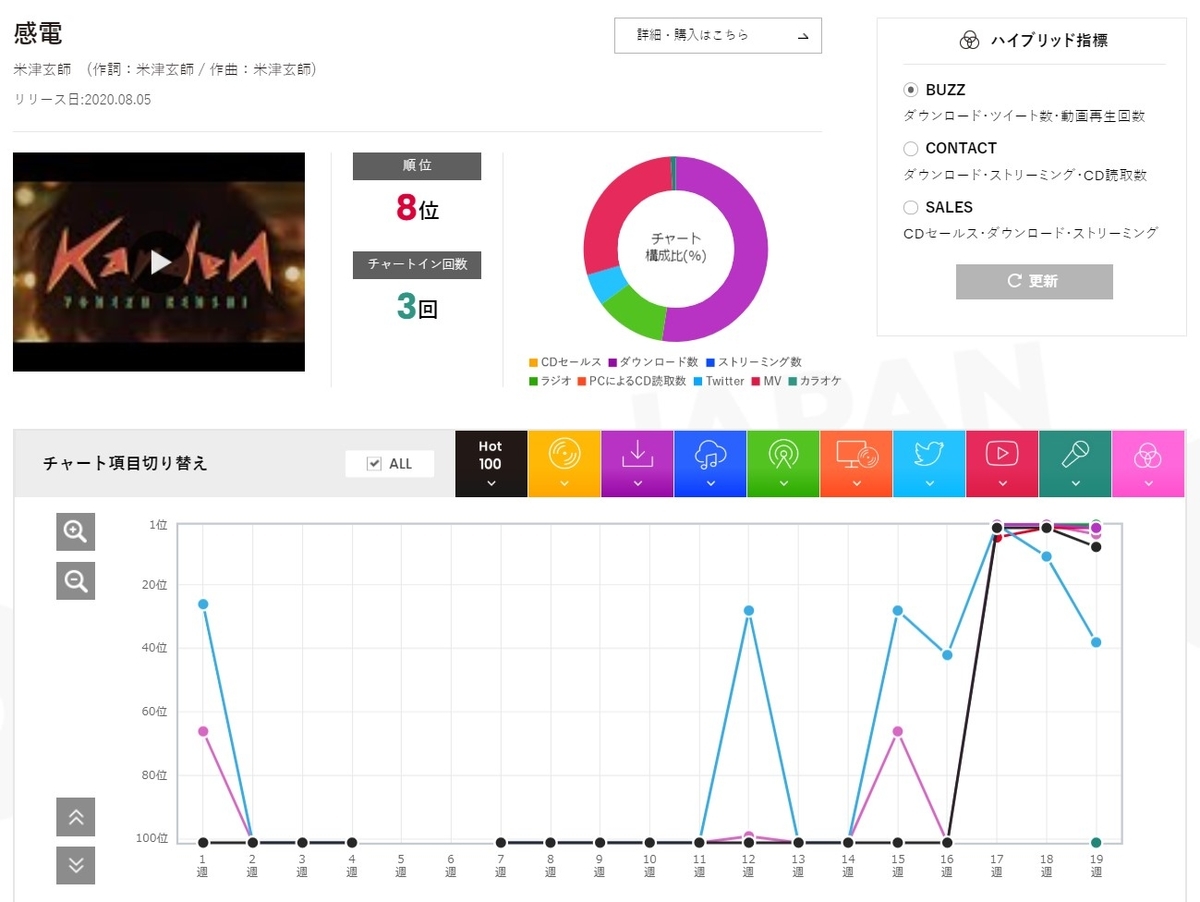Click the チャート項目切り替え label
This screenshot has height=902, width=1200.
click(x=125, y=464)
